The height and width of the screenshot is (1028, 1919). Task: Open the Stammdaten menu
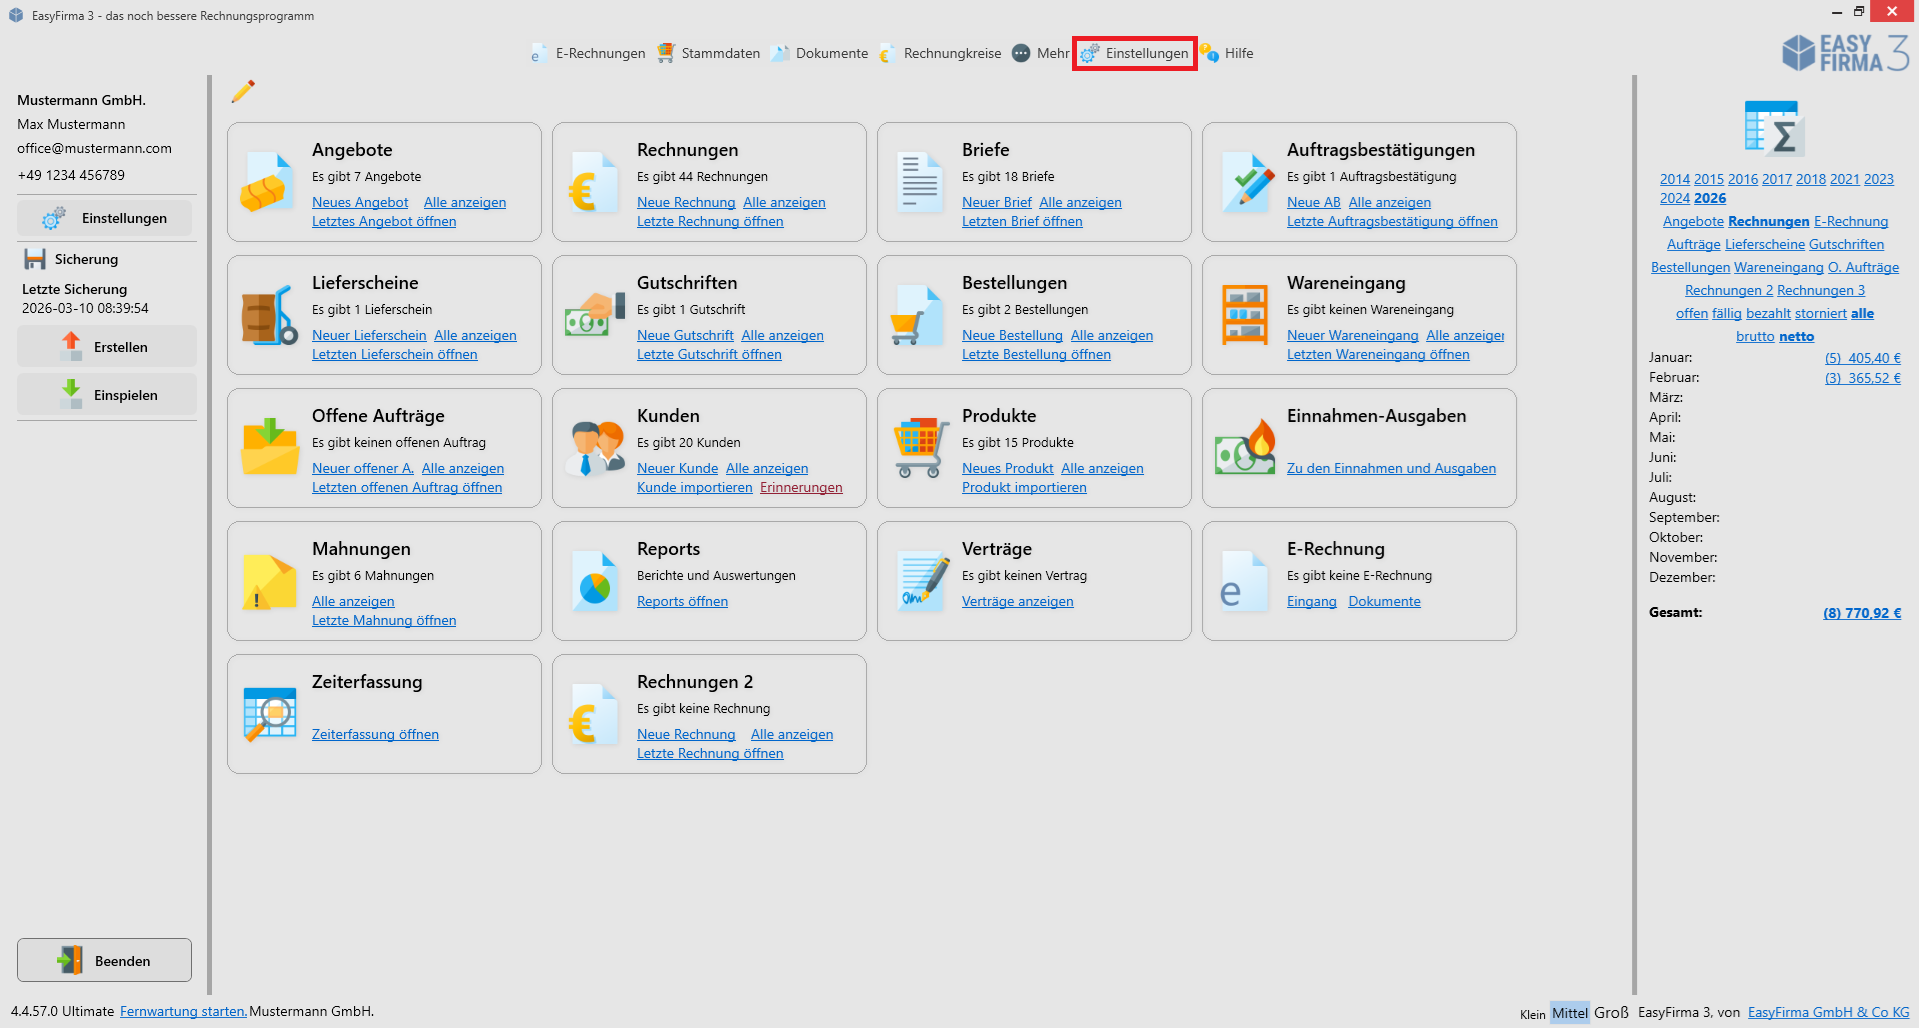[x=709, y=54]
